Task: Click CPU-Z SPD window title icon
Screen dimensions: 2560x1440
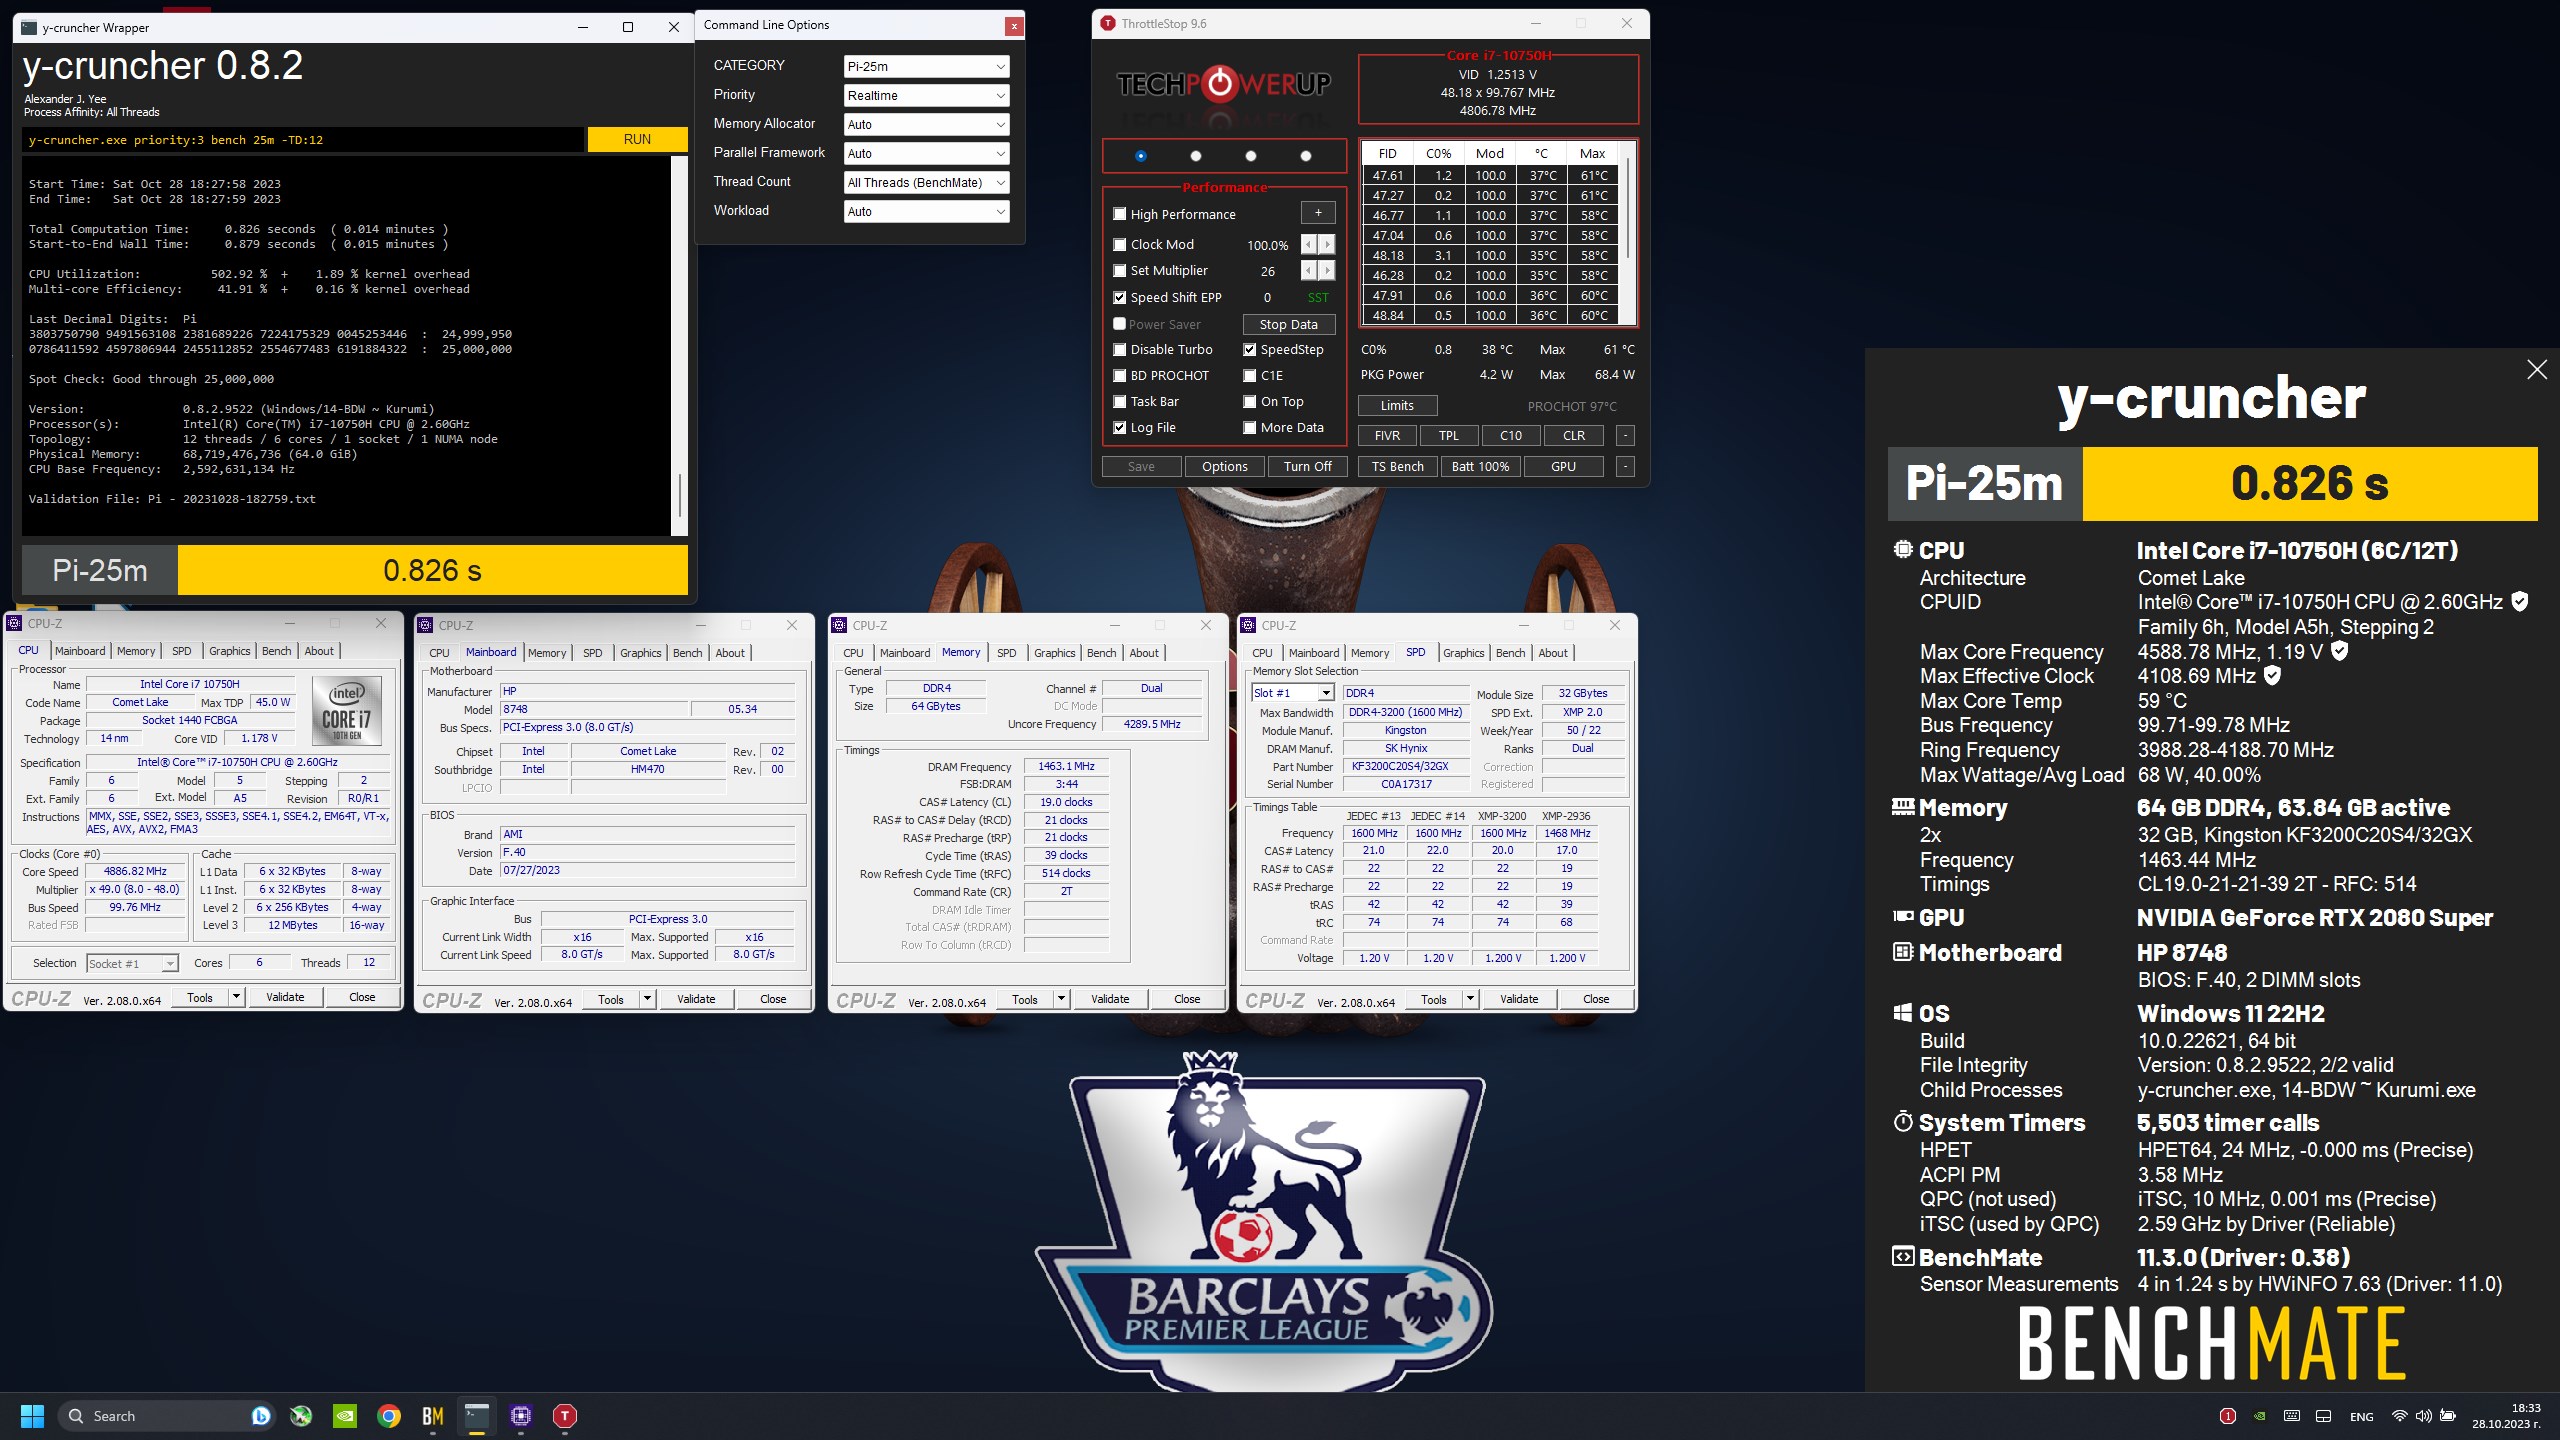Action: coord(1248,625)
